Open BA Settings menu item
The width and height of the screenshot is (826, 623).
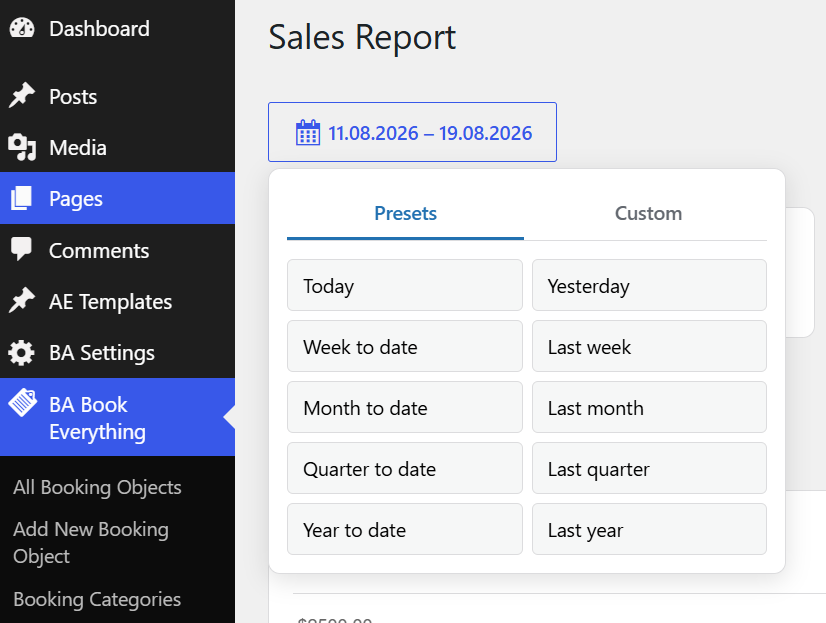[117, 353]
